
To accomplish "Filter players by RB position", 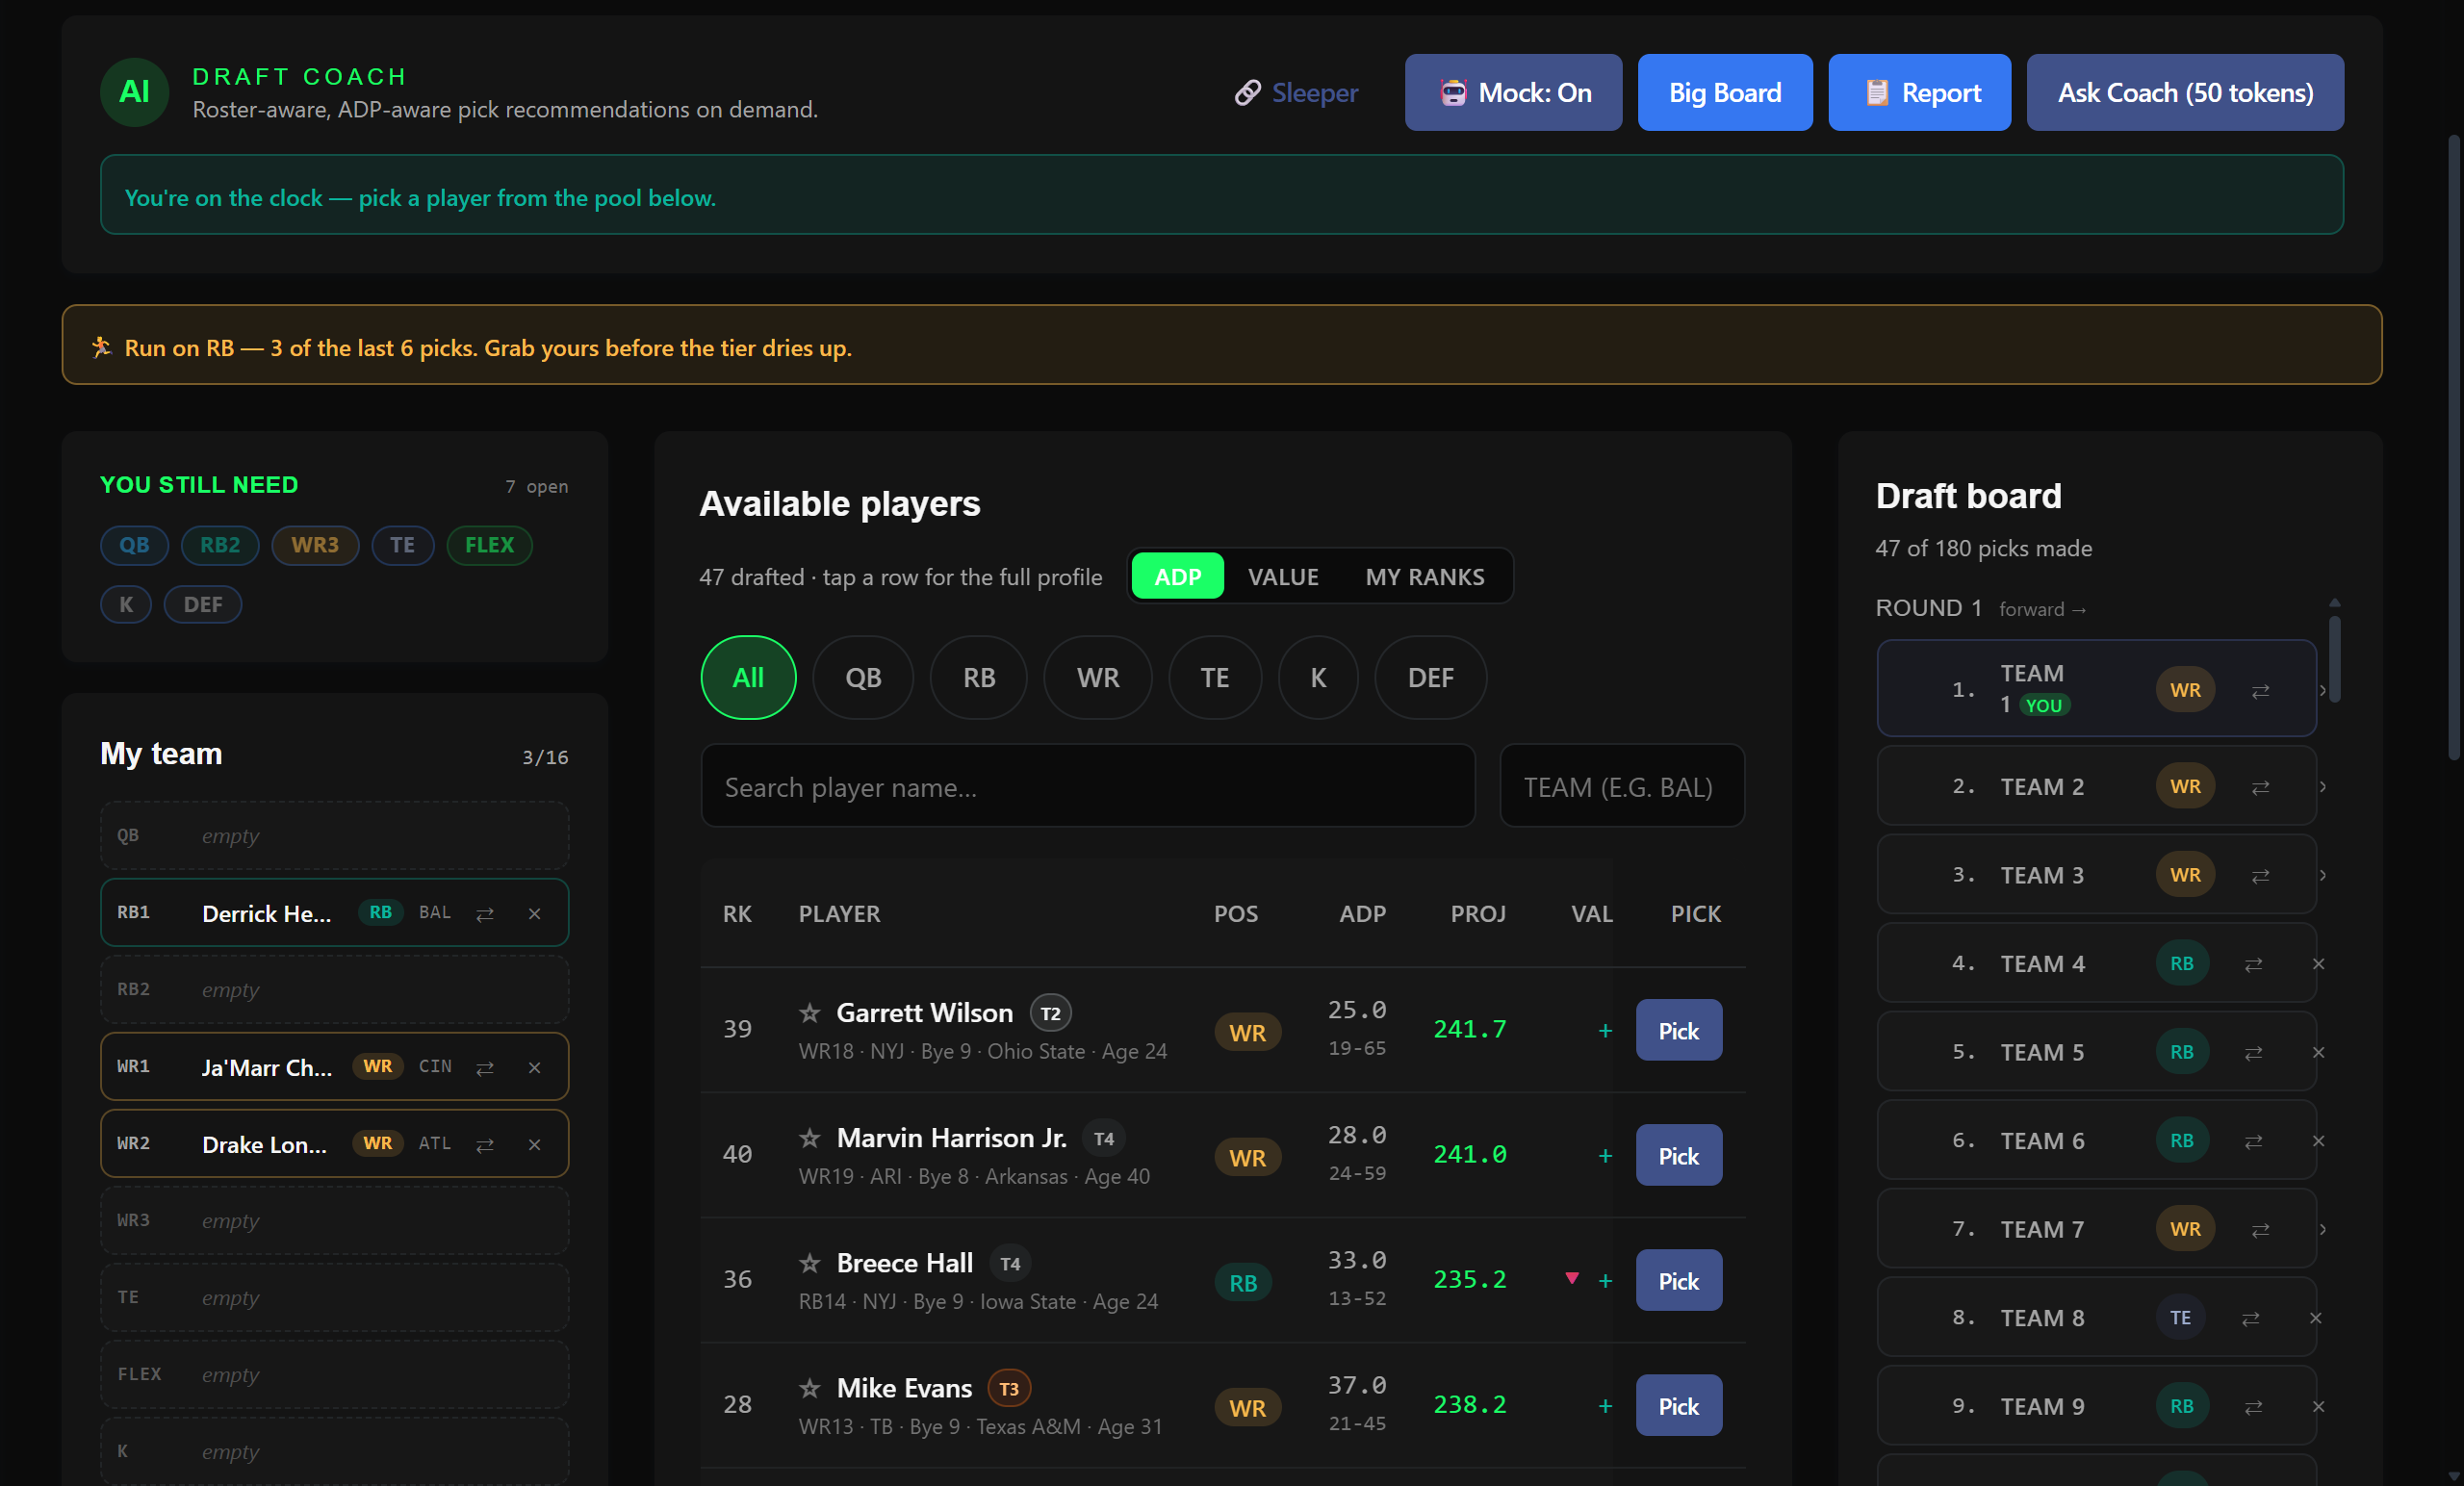I will (979, 678).
